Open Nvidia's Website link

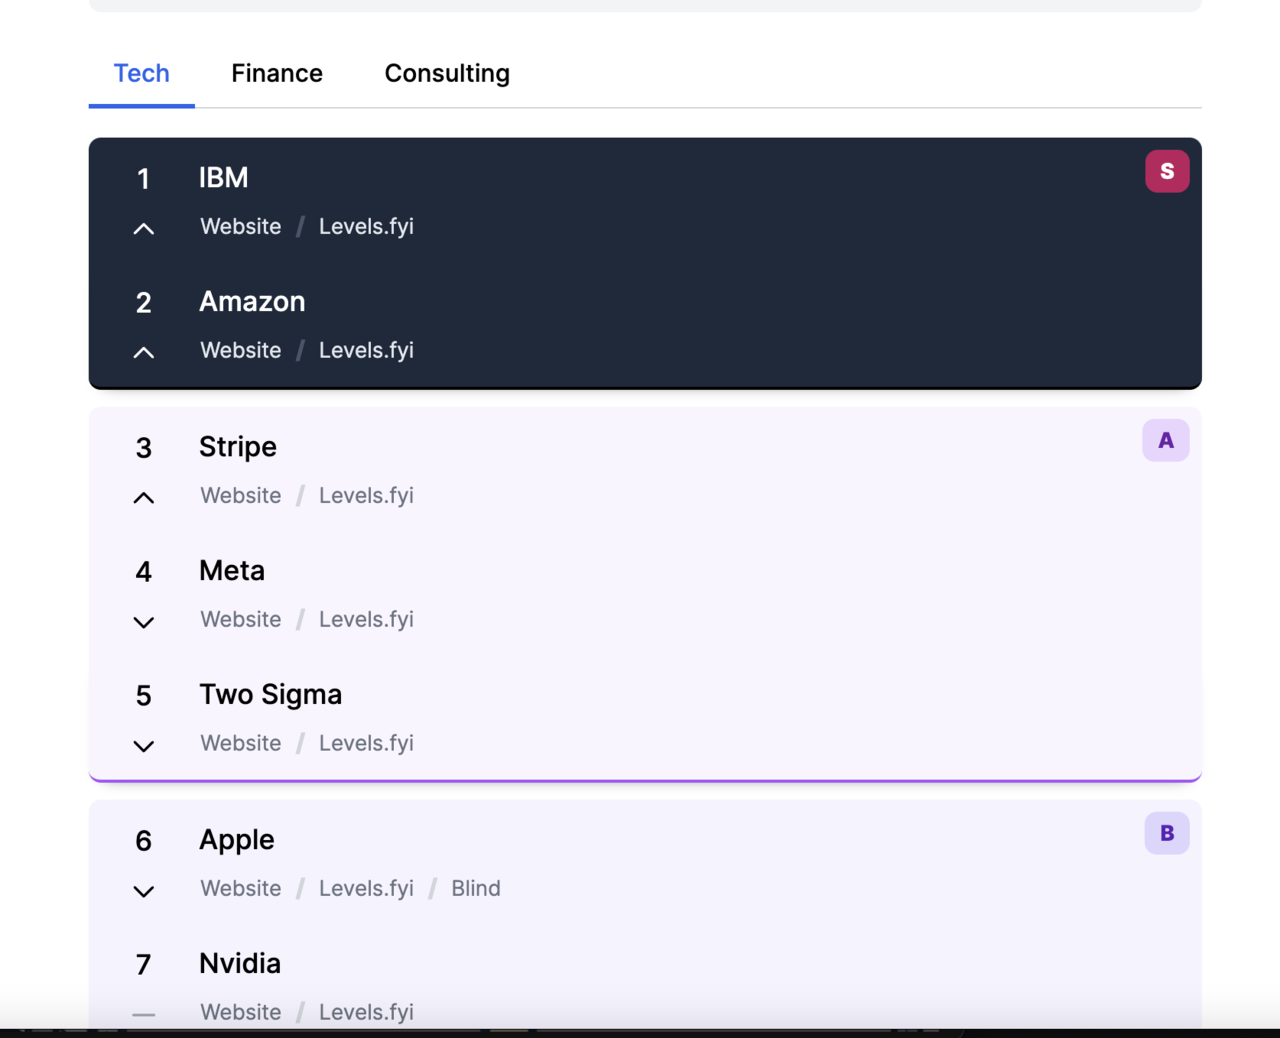pos(241,1012)
